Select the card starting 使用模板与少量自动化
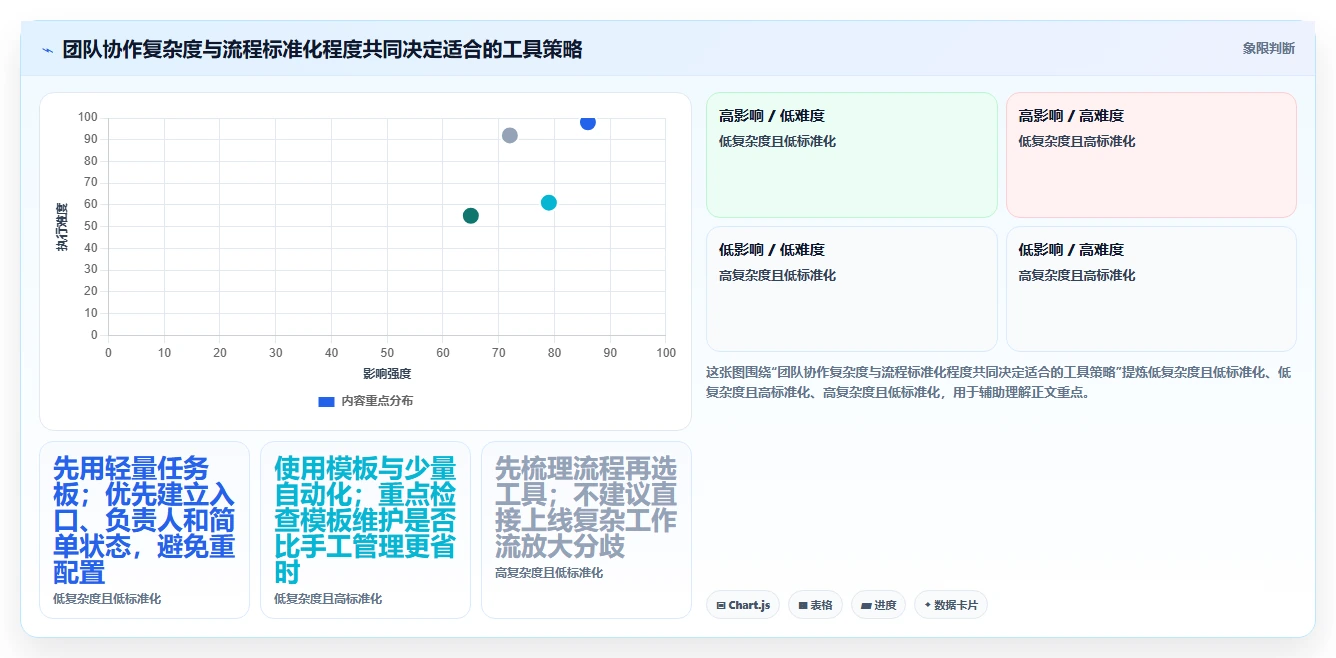The height and width of the screenshot is (658, 1336). (365, 530)
